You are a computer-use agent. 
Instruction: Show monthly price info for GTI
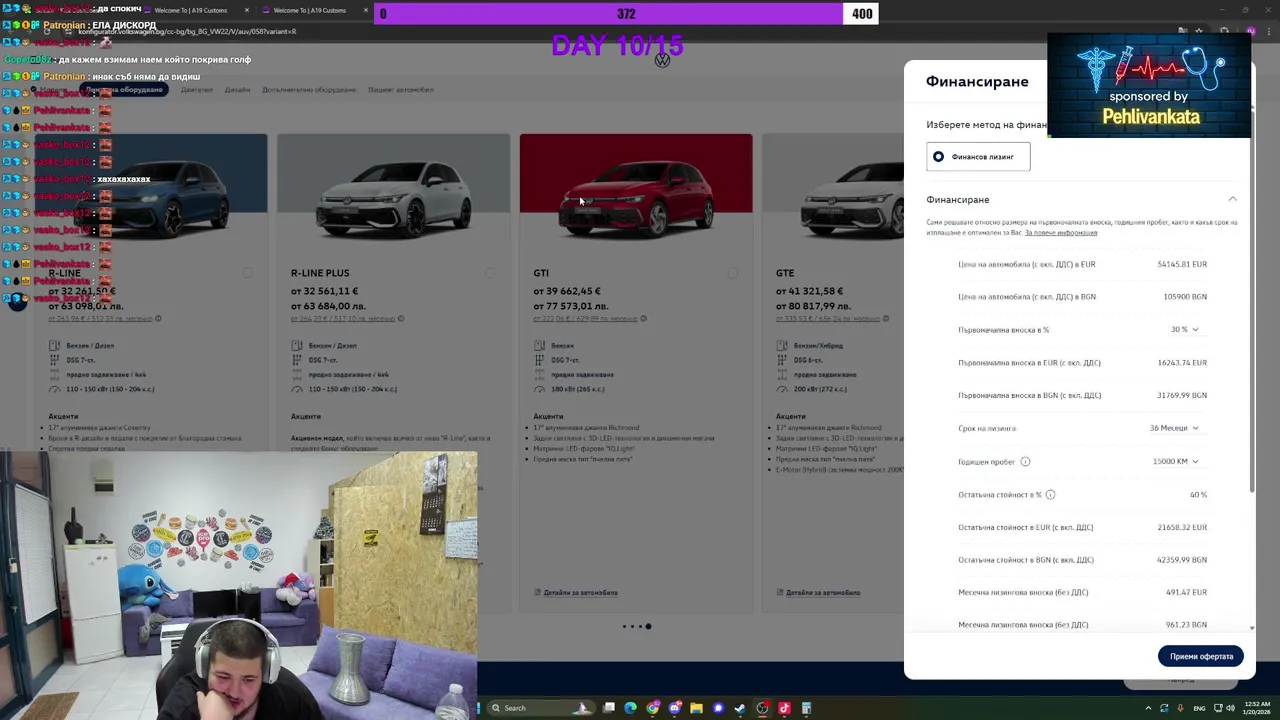click(x=643, y=319)
